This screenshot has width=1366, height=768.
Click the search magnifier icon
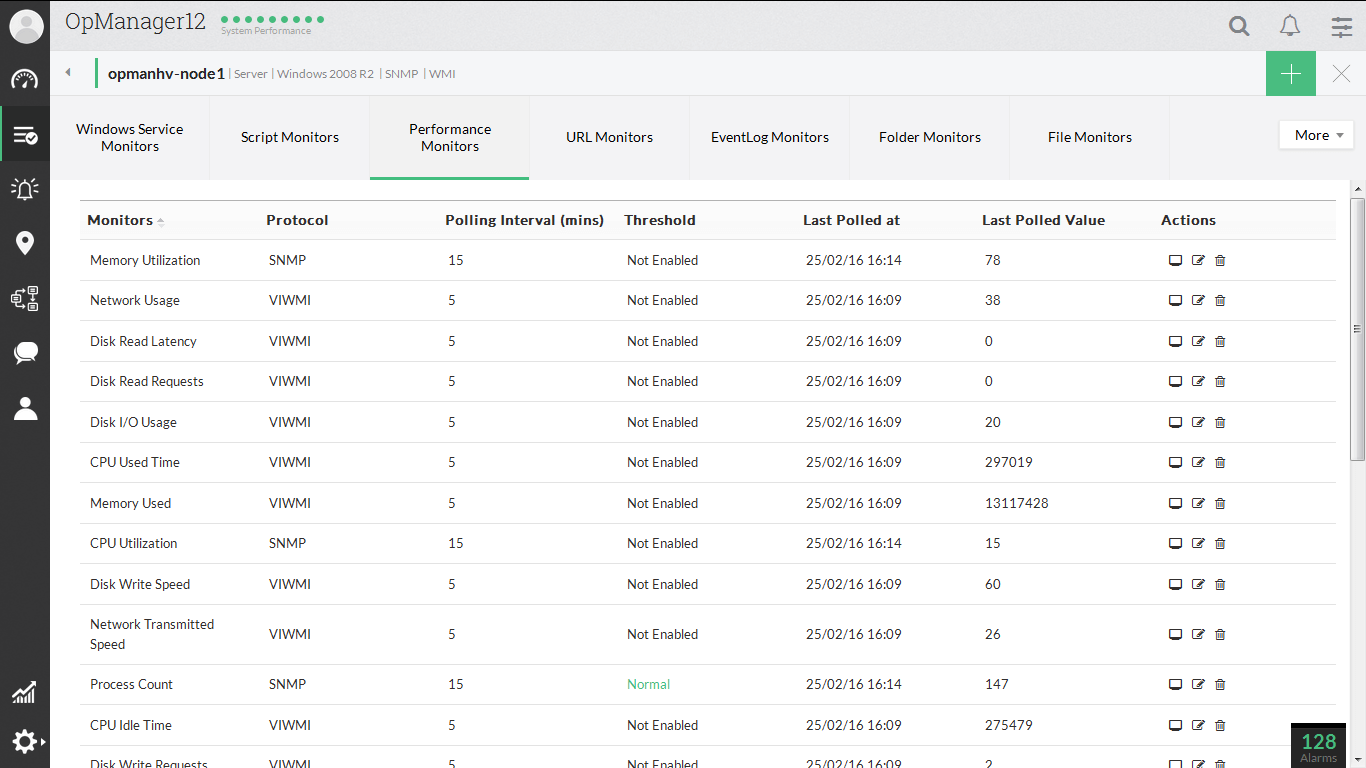(x=1239, y=26)
